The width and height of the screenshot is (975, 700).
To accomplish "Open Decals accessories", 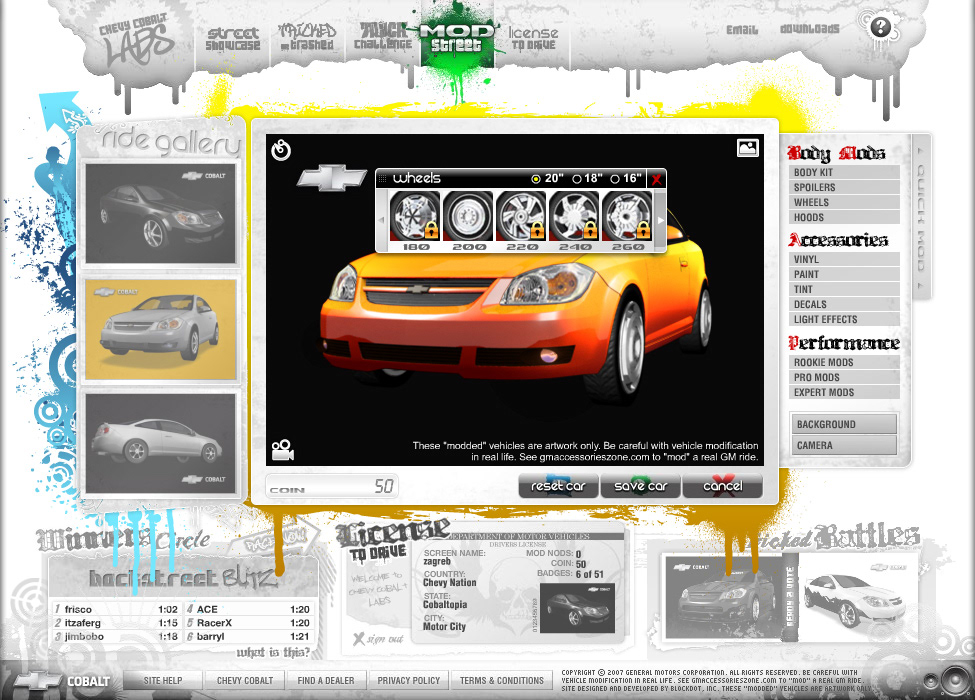I will coord(845,304).
